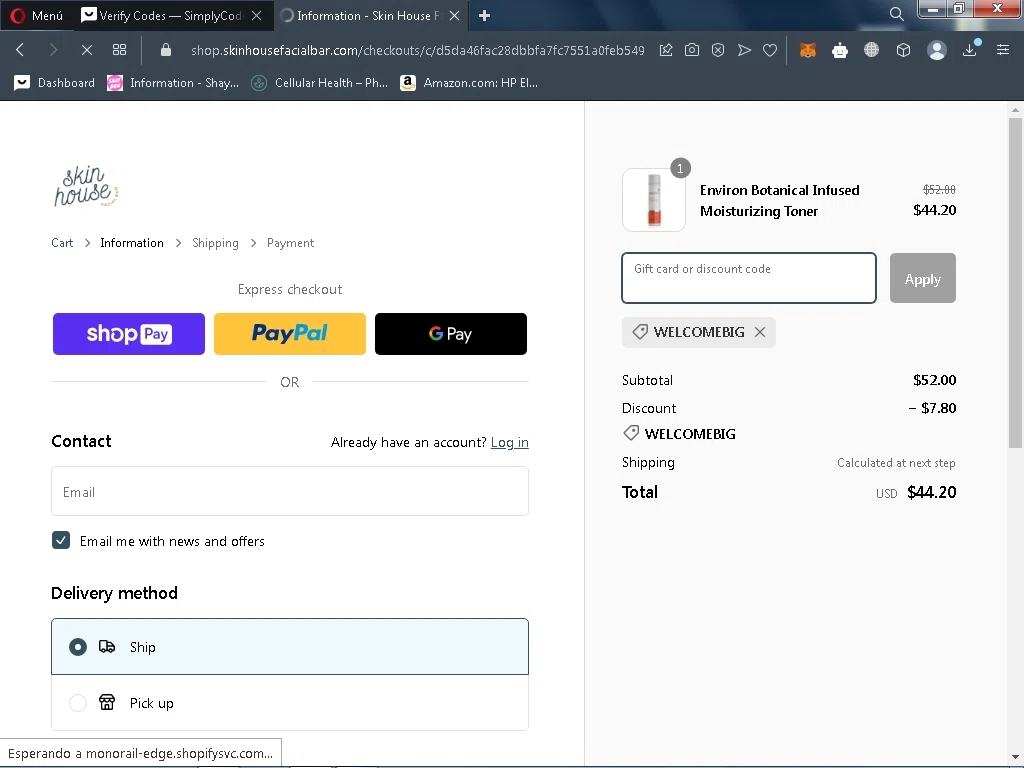Stop loading the page
This screenshot has width=1024, height=768.
click(x=86, y=50)
